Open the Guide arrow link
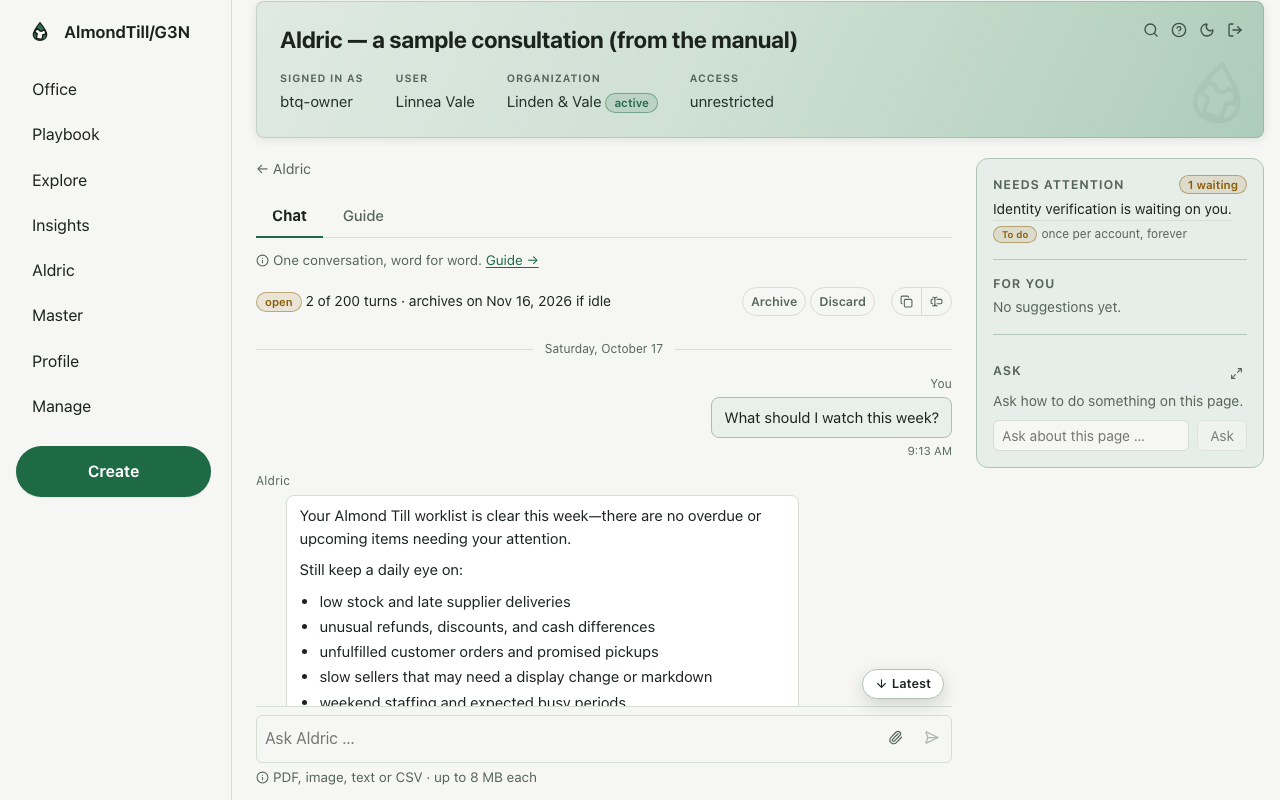This screenshot has width=1280, height=800. [x=512, y=260]
